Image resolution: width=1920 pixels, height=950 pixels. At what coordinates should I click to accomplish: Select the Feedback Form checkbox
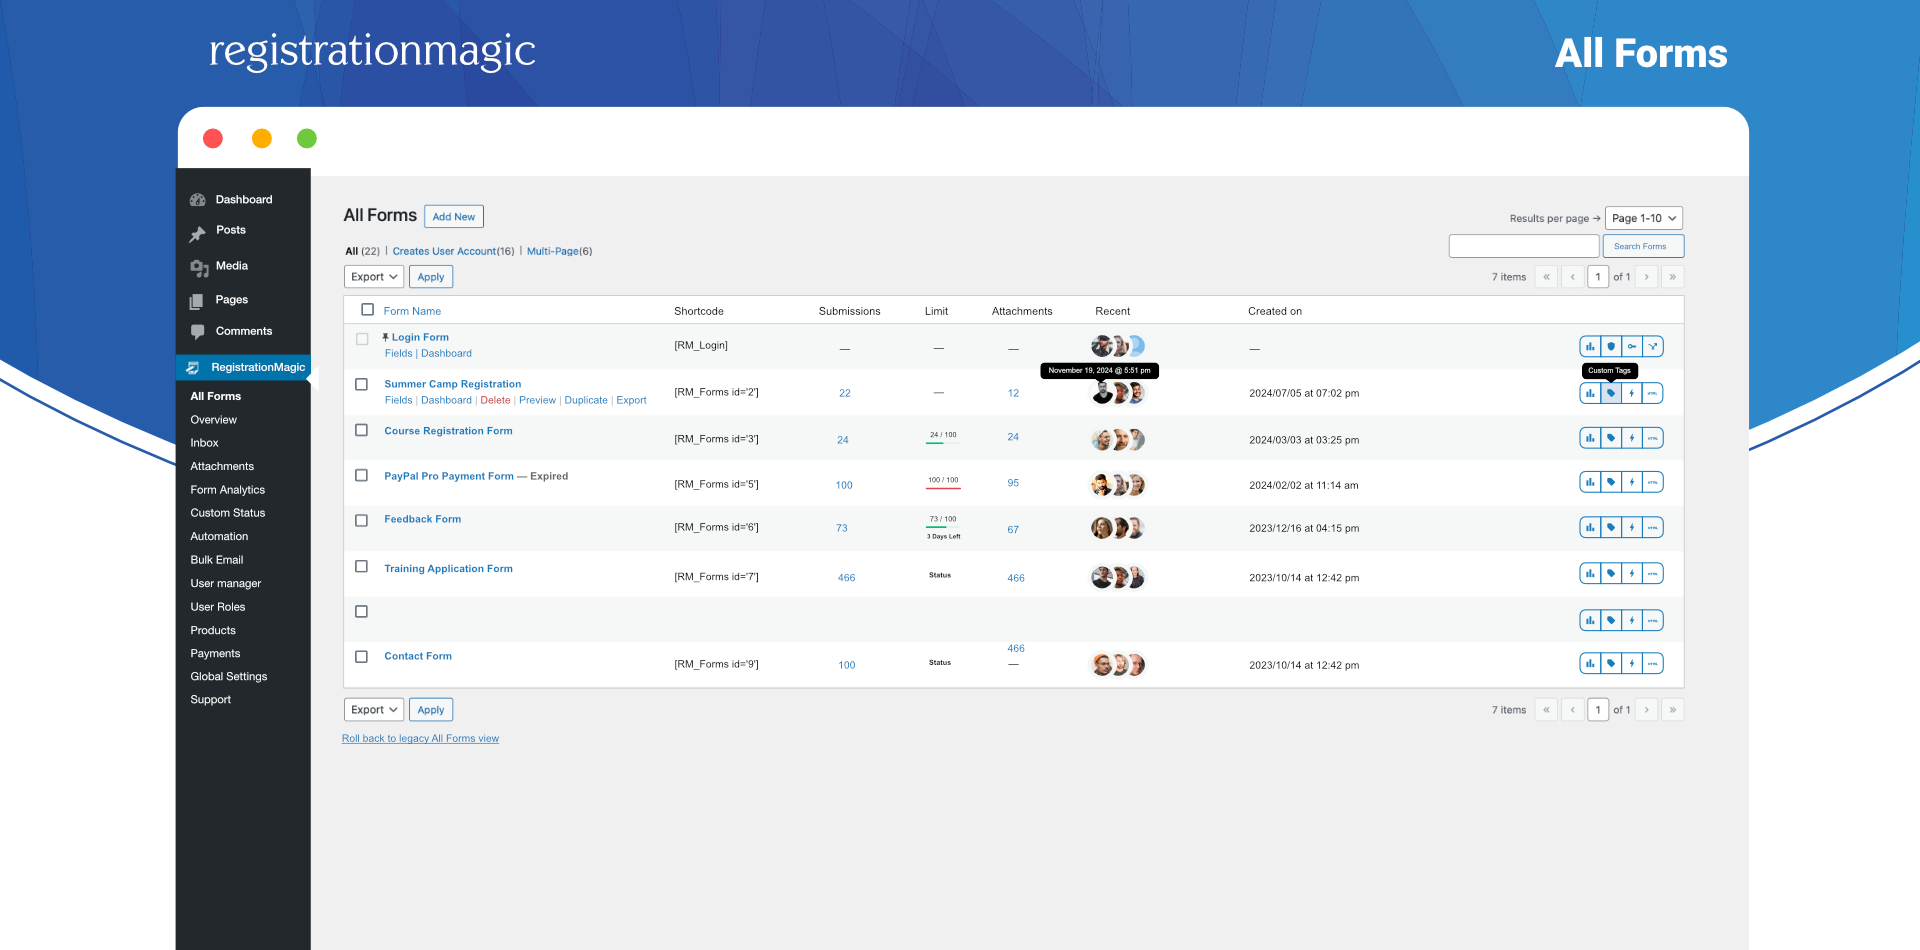[362, 520]
